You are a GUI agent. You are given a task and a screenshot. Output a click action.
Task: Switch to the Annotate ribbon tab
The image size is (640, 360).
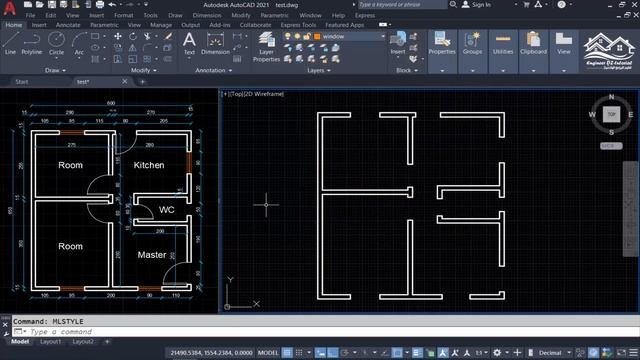[x=68, y=25]
